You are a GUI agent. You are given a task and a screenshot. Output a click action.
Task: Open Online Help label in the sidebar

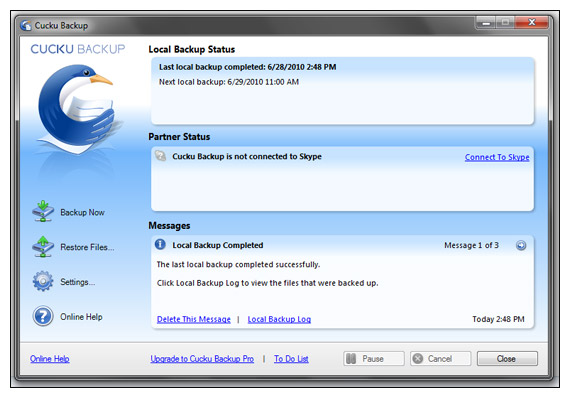coord(81,317)
